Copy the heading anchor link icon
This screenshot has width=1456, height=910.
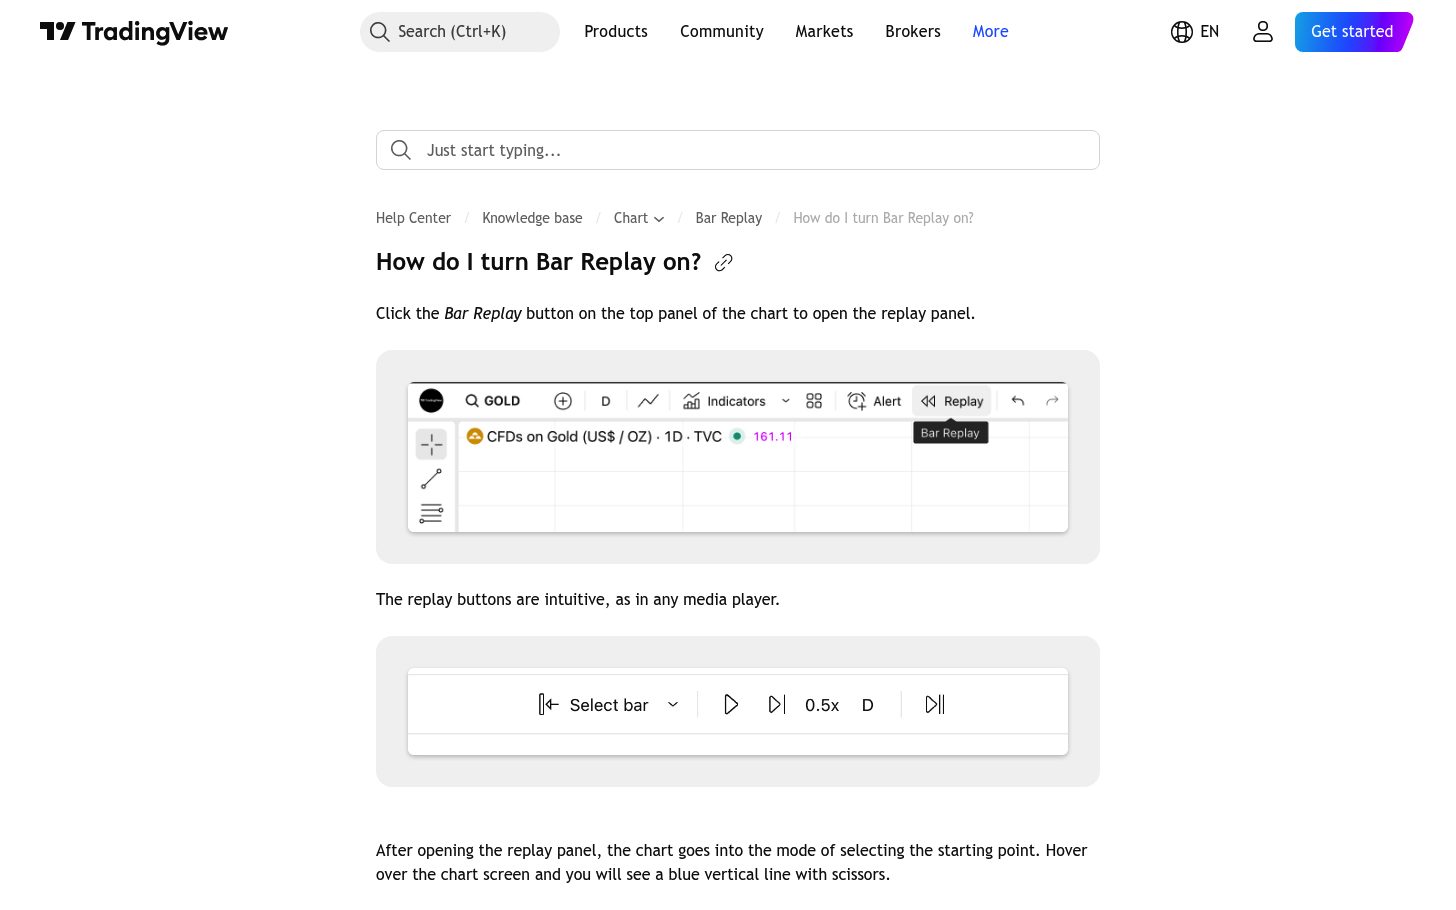coord(724,263)
